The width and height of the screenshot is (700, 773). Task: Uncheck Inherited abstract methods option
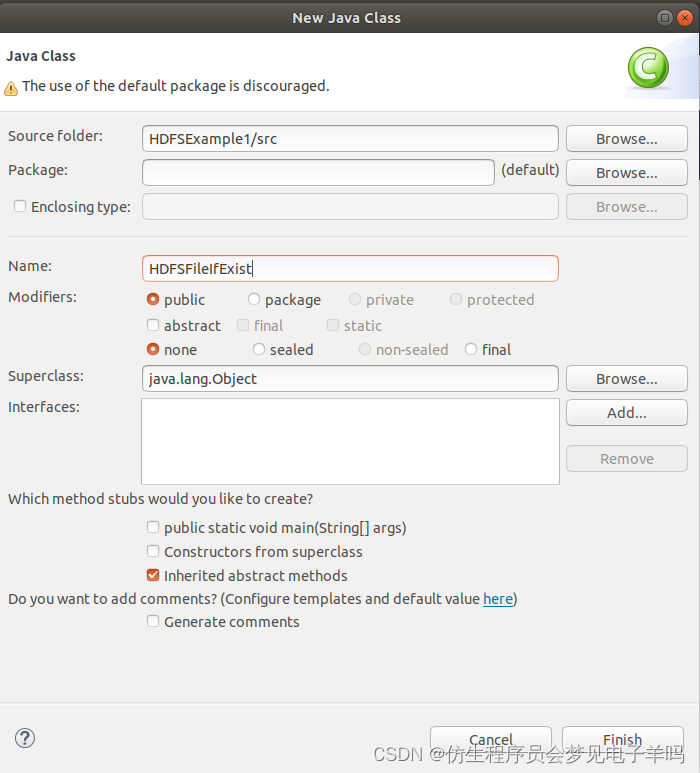(153, 575)
